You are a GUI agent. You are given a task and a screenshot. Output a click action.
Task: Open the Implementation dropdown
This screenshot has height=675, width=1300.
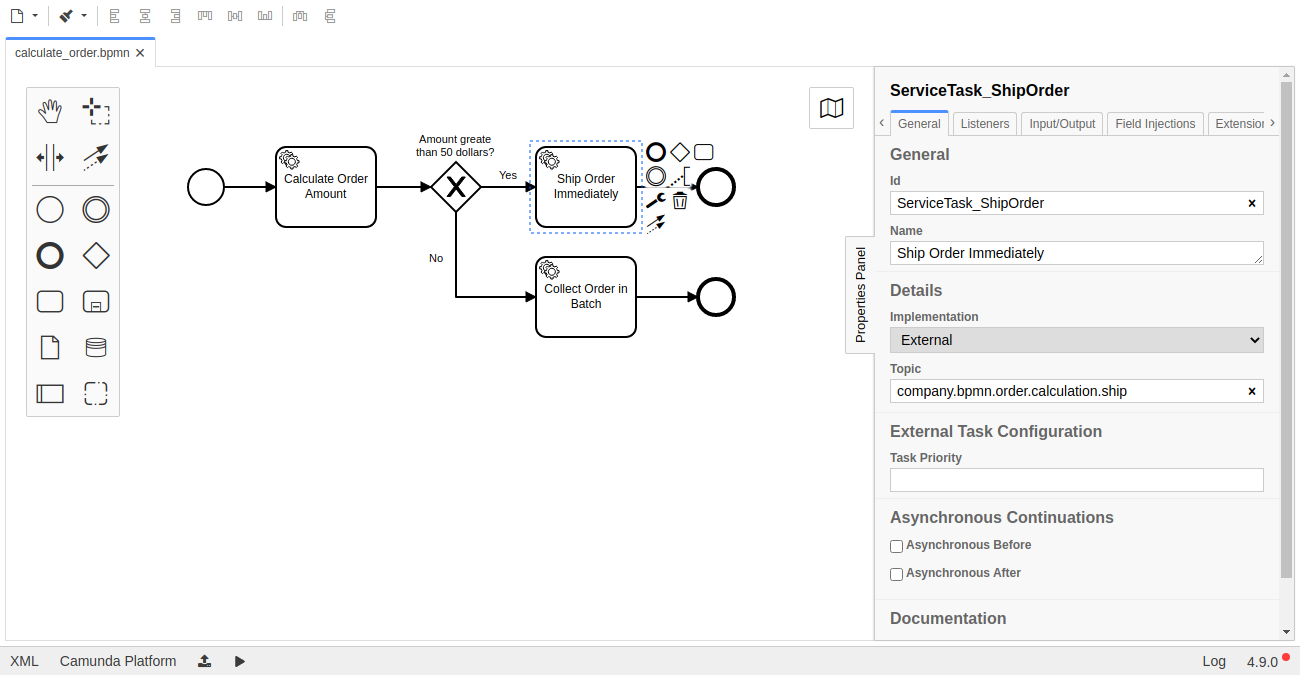pos(1076,340)
